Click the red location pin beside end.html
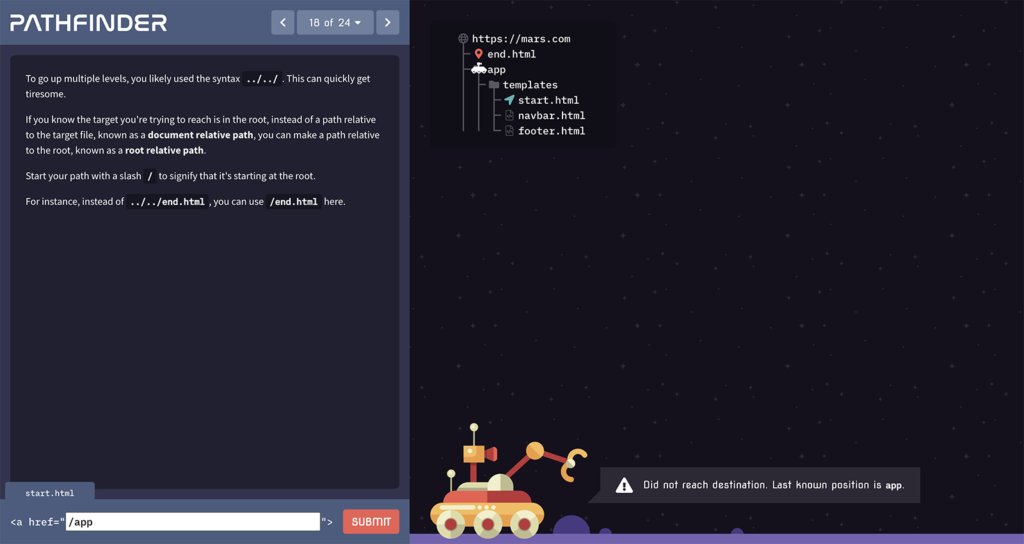The height and width of the screenshot is (544, 1024). tap(479, 54)
